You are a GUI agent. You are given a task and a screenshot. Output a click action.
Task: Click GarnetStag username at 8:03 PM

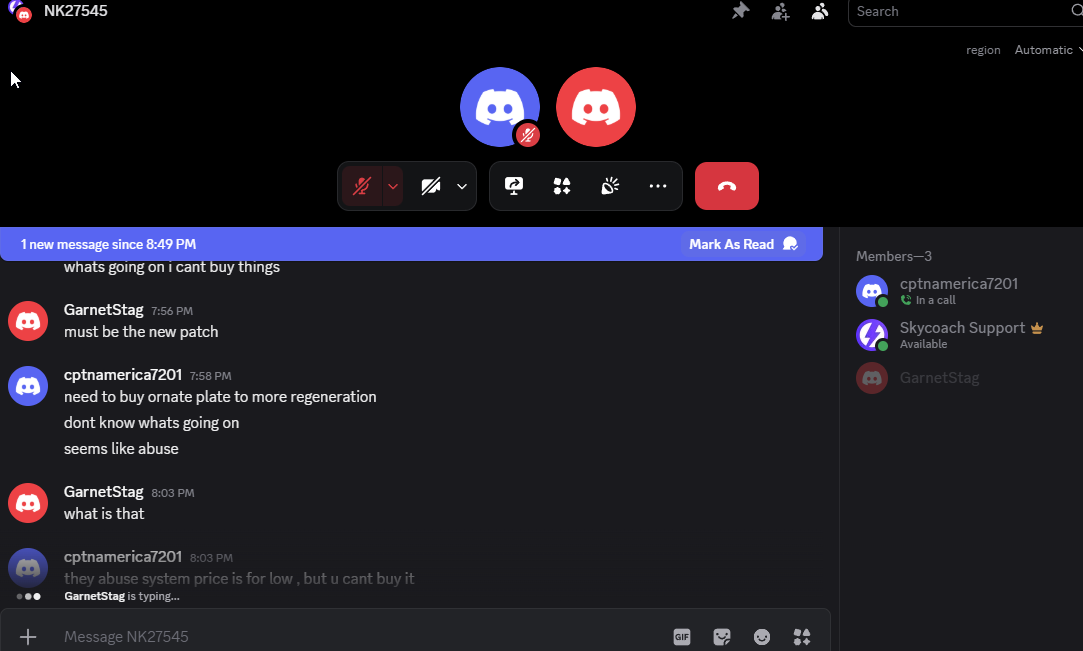coord(104,492)
